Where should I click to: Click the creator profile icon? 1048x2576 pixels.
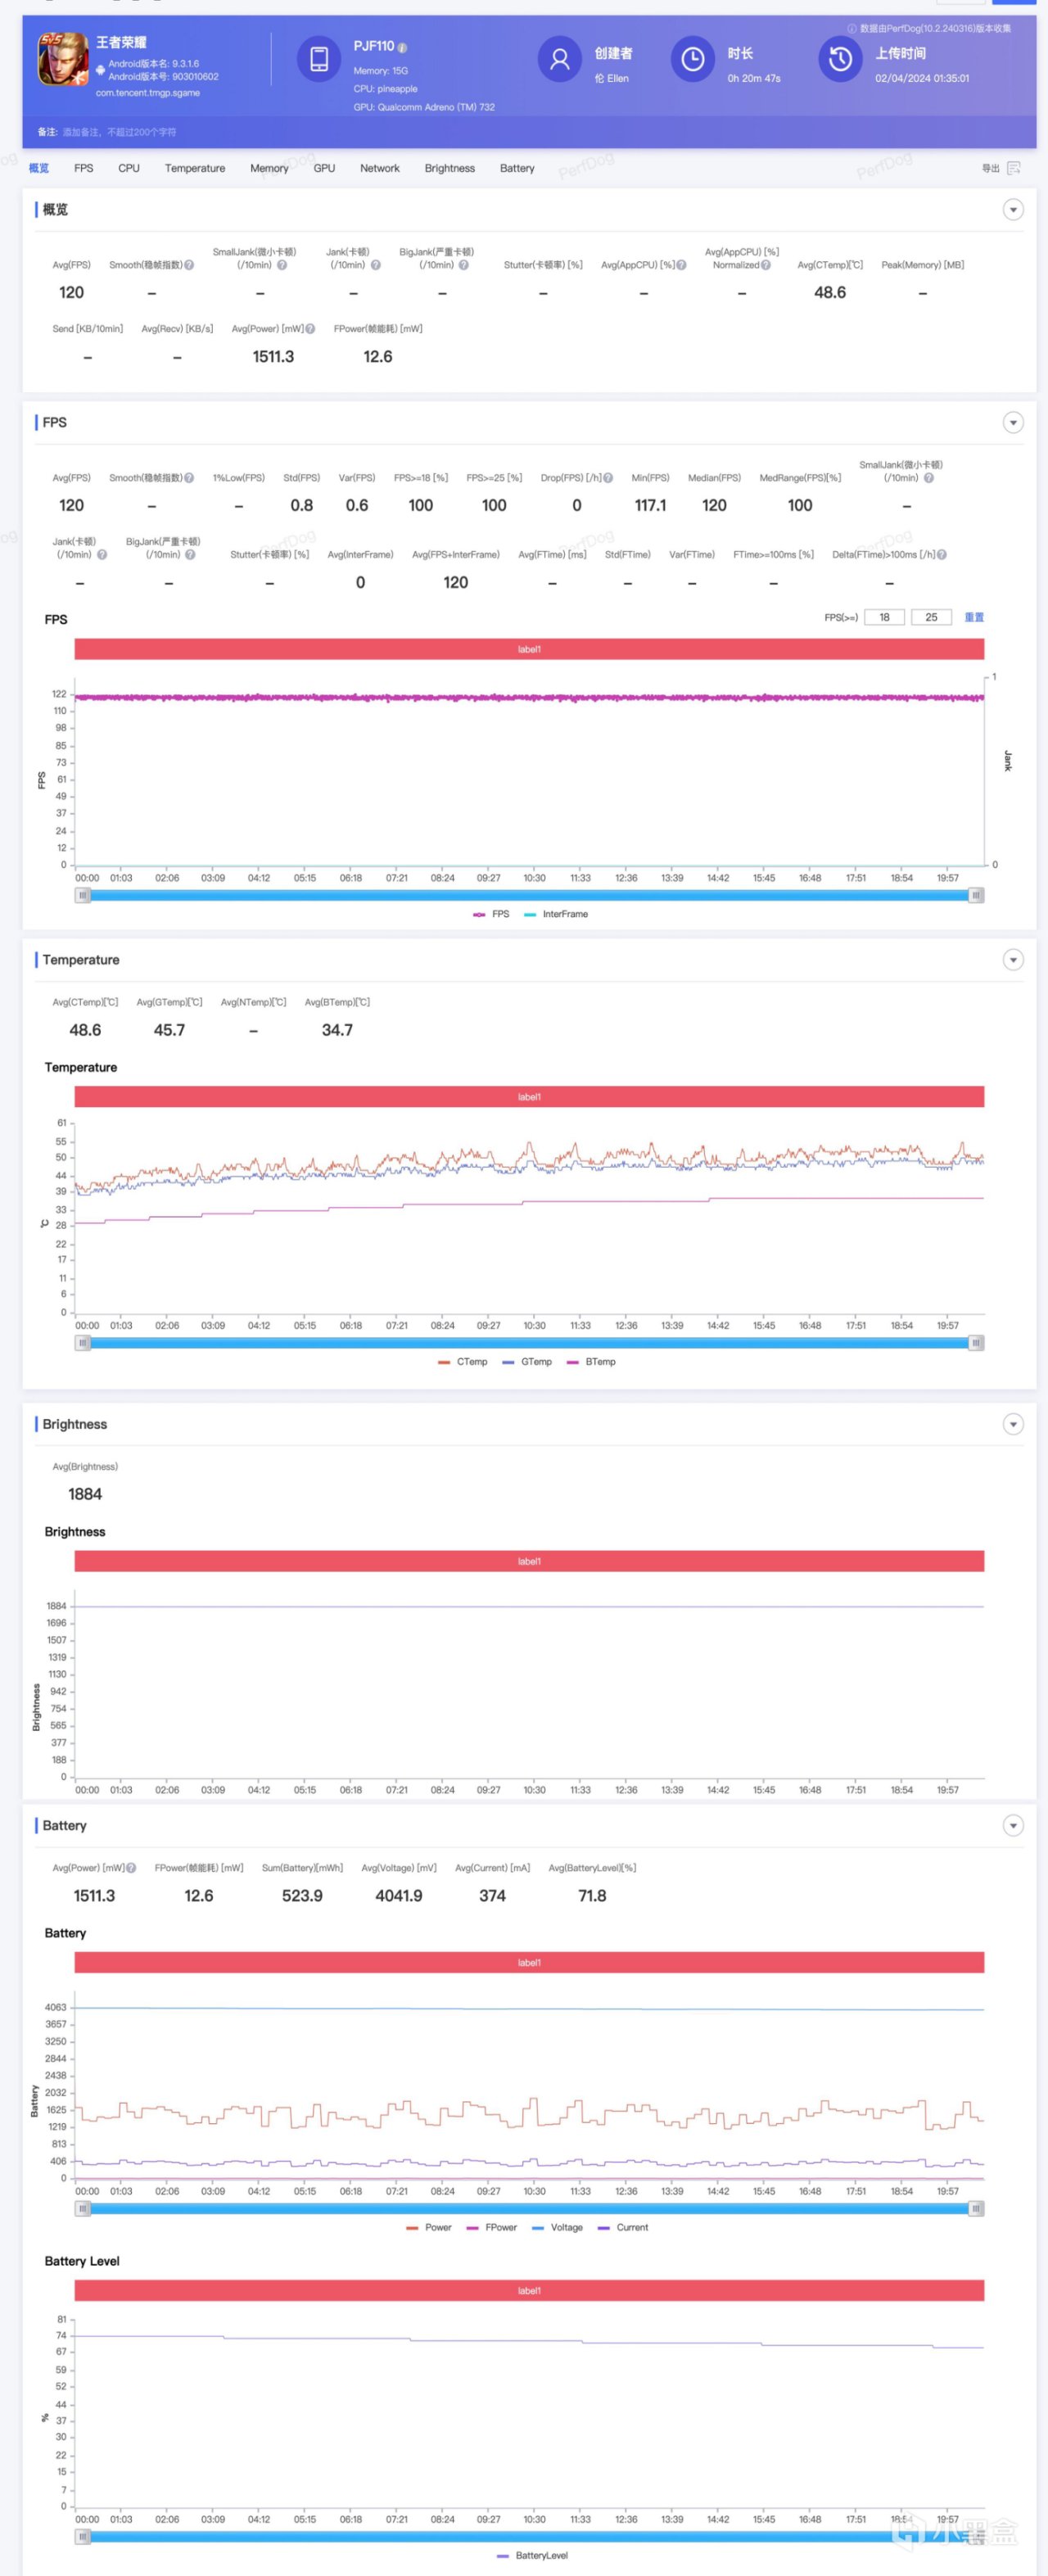coord(560,59)
